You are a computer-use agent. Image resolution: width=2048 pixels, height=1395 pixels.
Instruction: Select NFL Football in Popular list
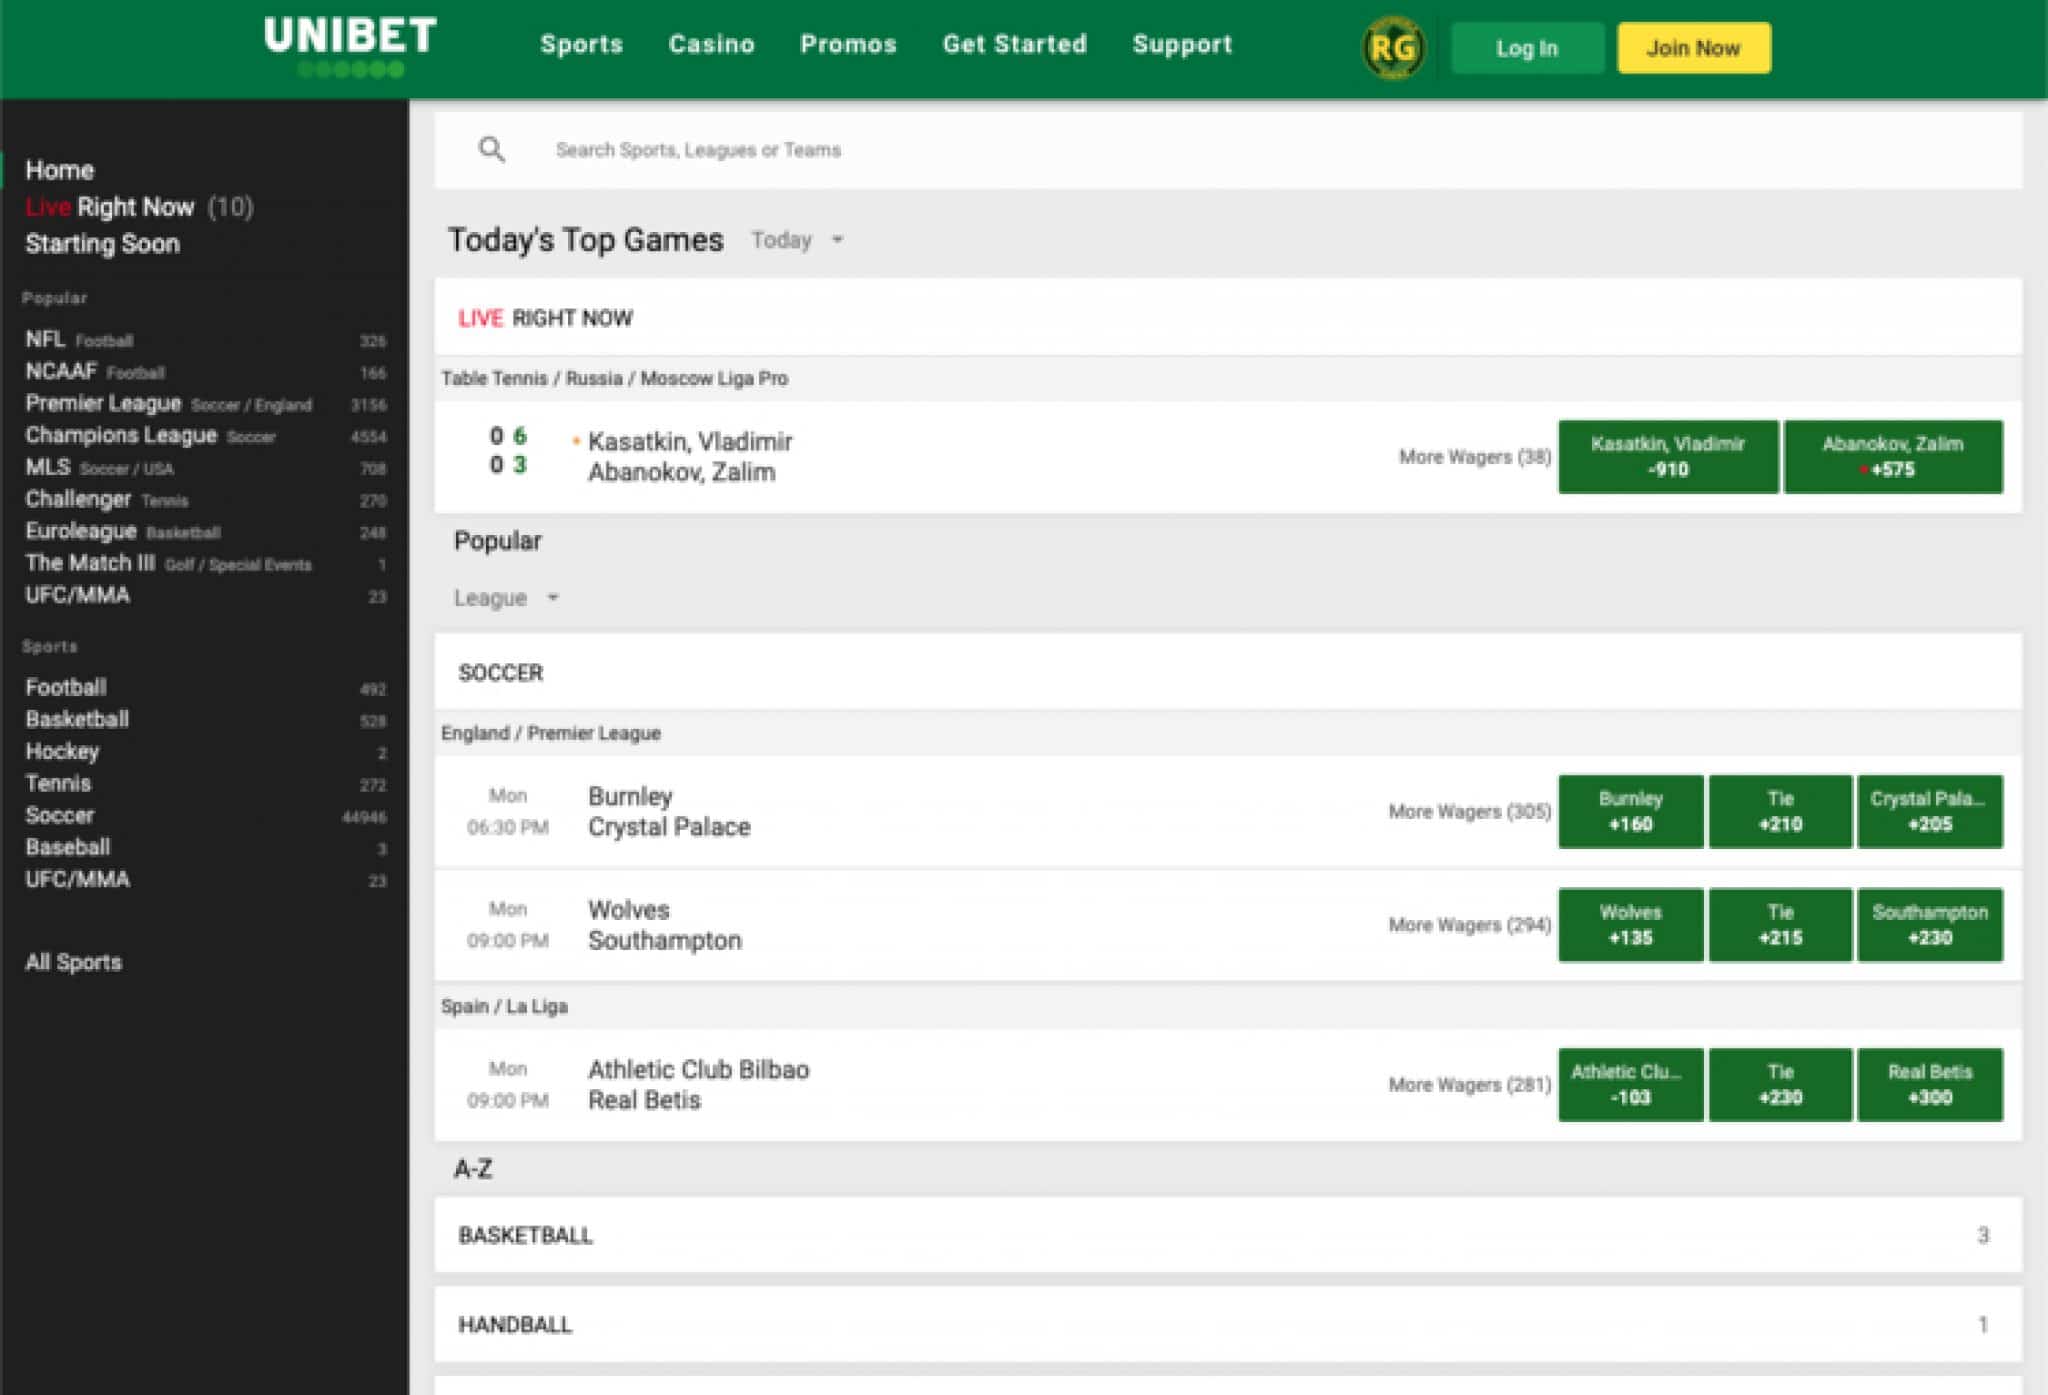click(x=205, y=340)
